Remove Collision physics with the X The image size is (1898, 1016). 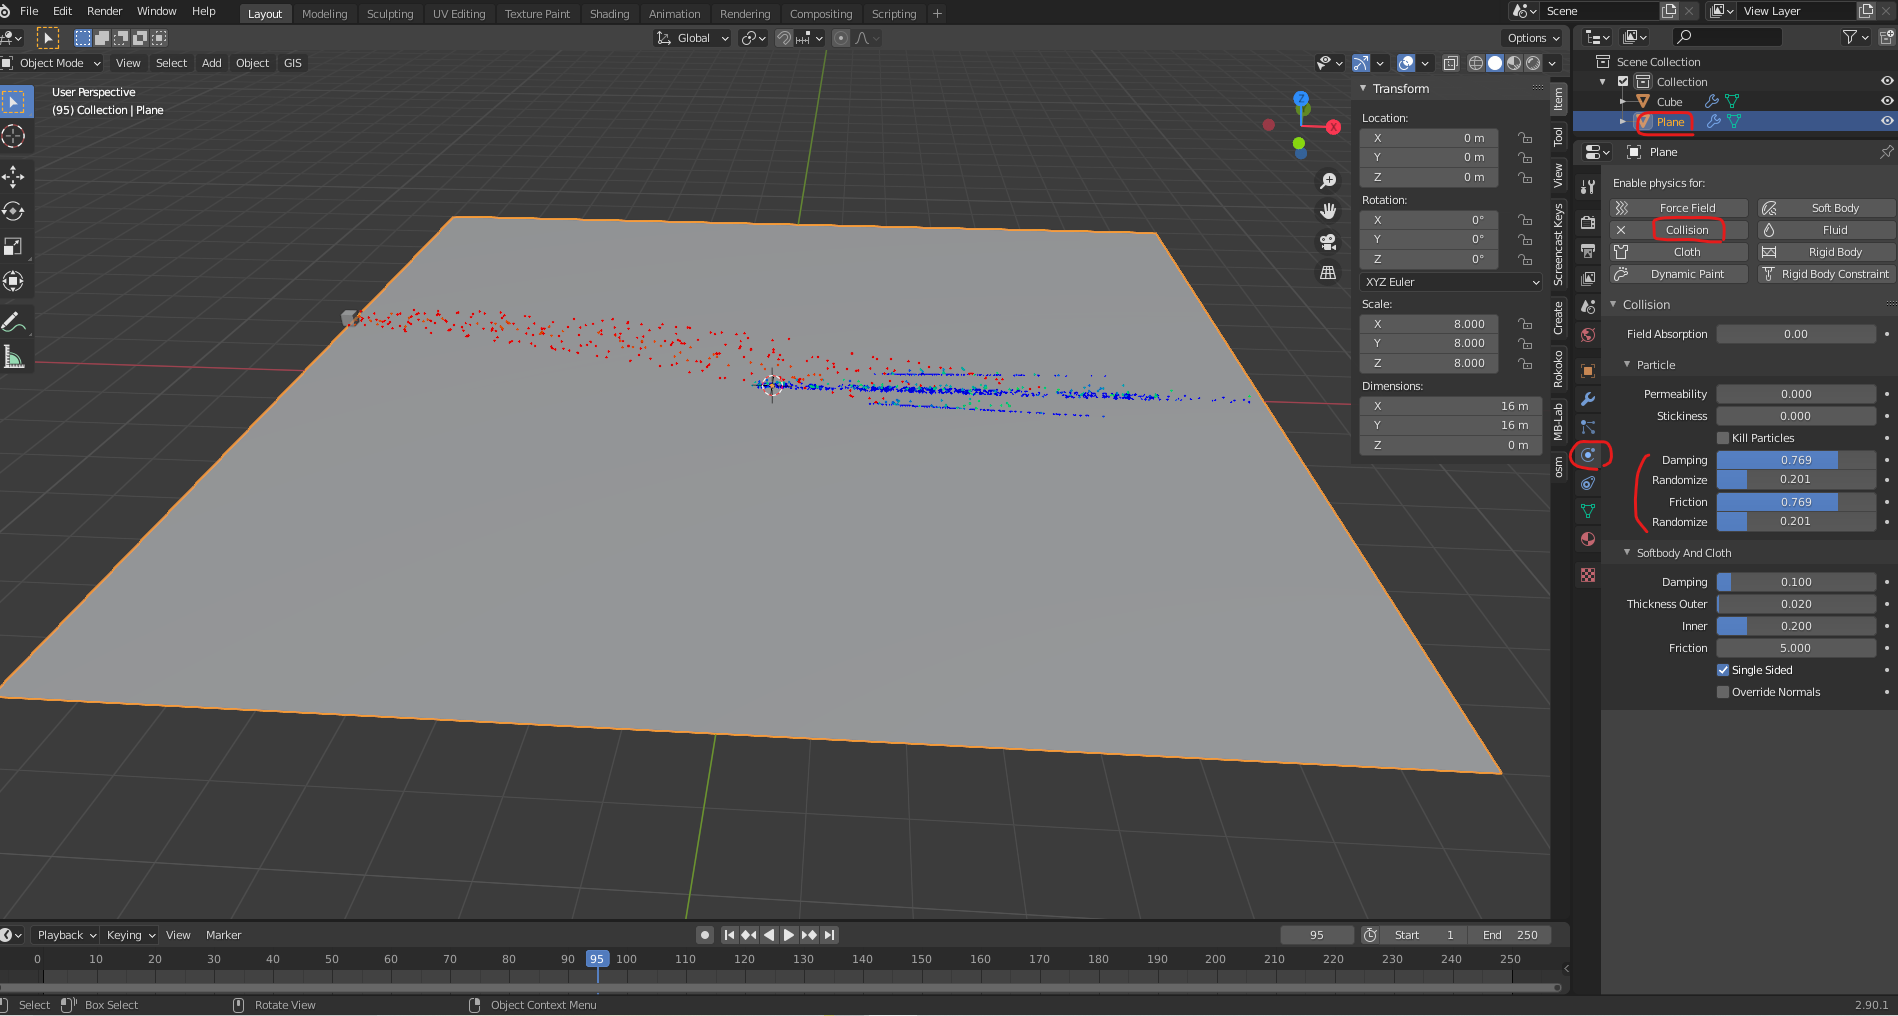1621,230
